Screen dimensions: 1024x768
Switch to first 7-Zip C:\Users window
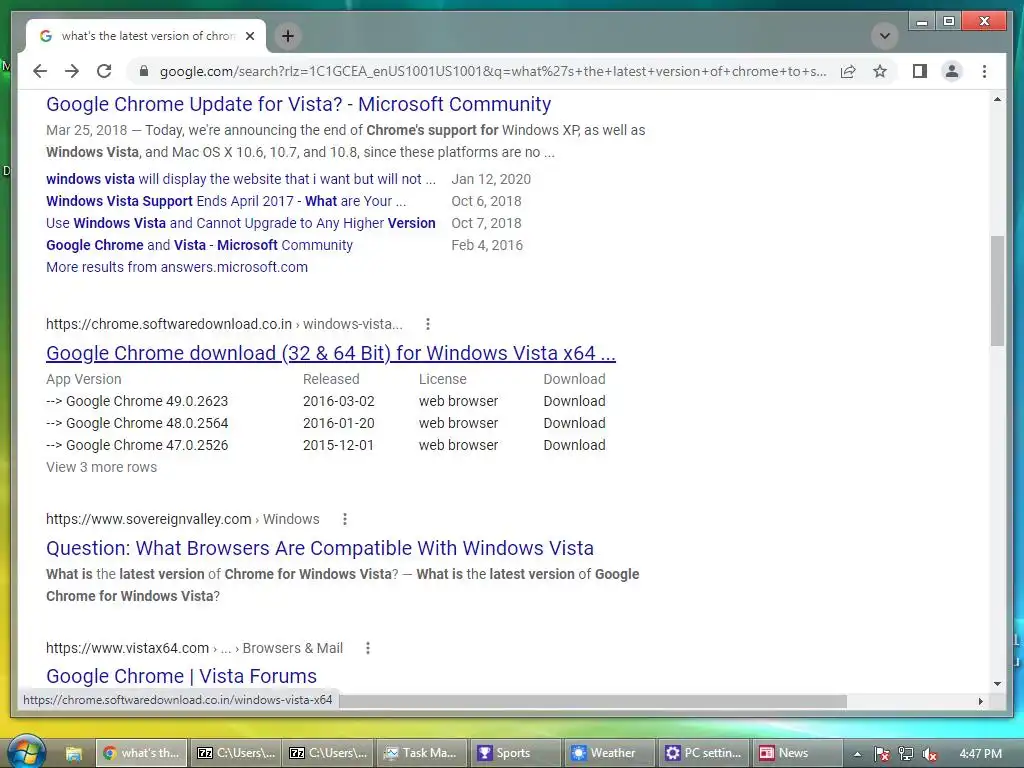click(x=236, y=753)
